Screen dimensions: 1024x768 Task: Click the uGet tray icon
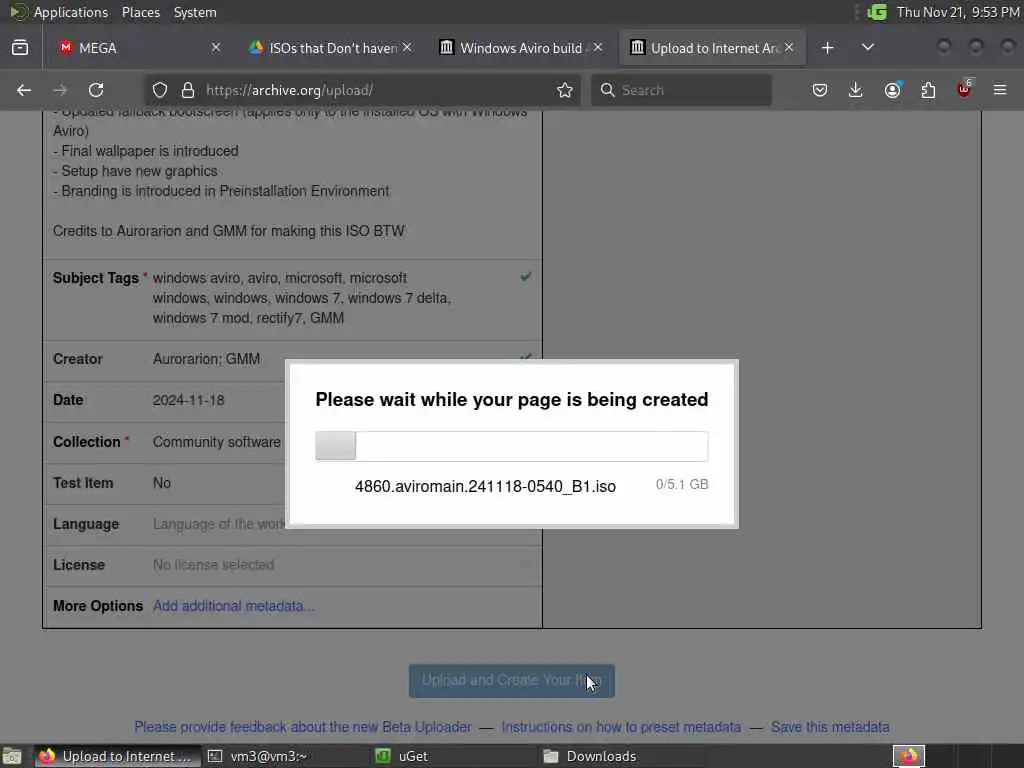click(877, 12)
